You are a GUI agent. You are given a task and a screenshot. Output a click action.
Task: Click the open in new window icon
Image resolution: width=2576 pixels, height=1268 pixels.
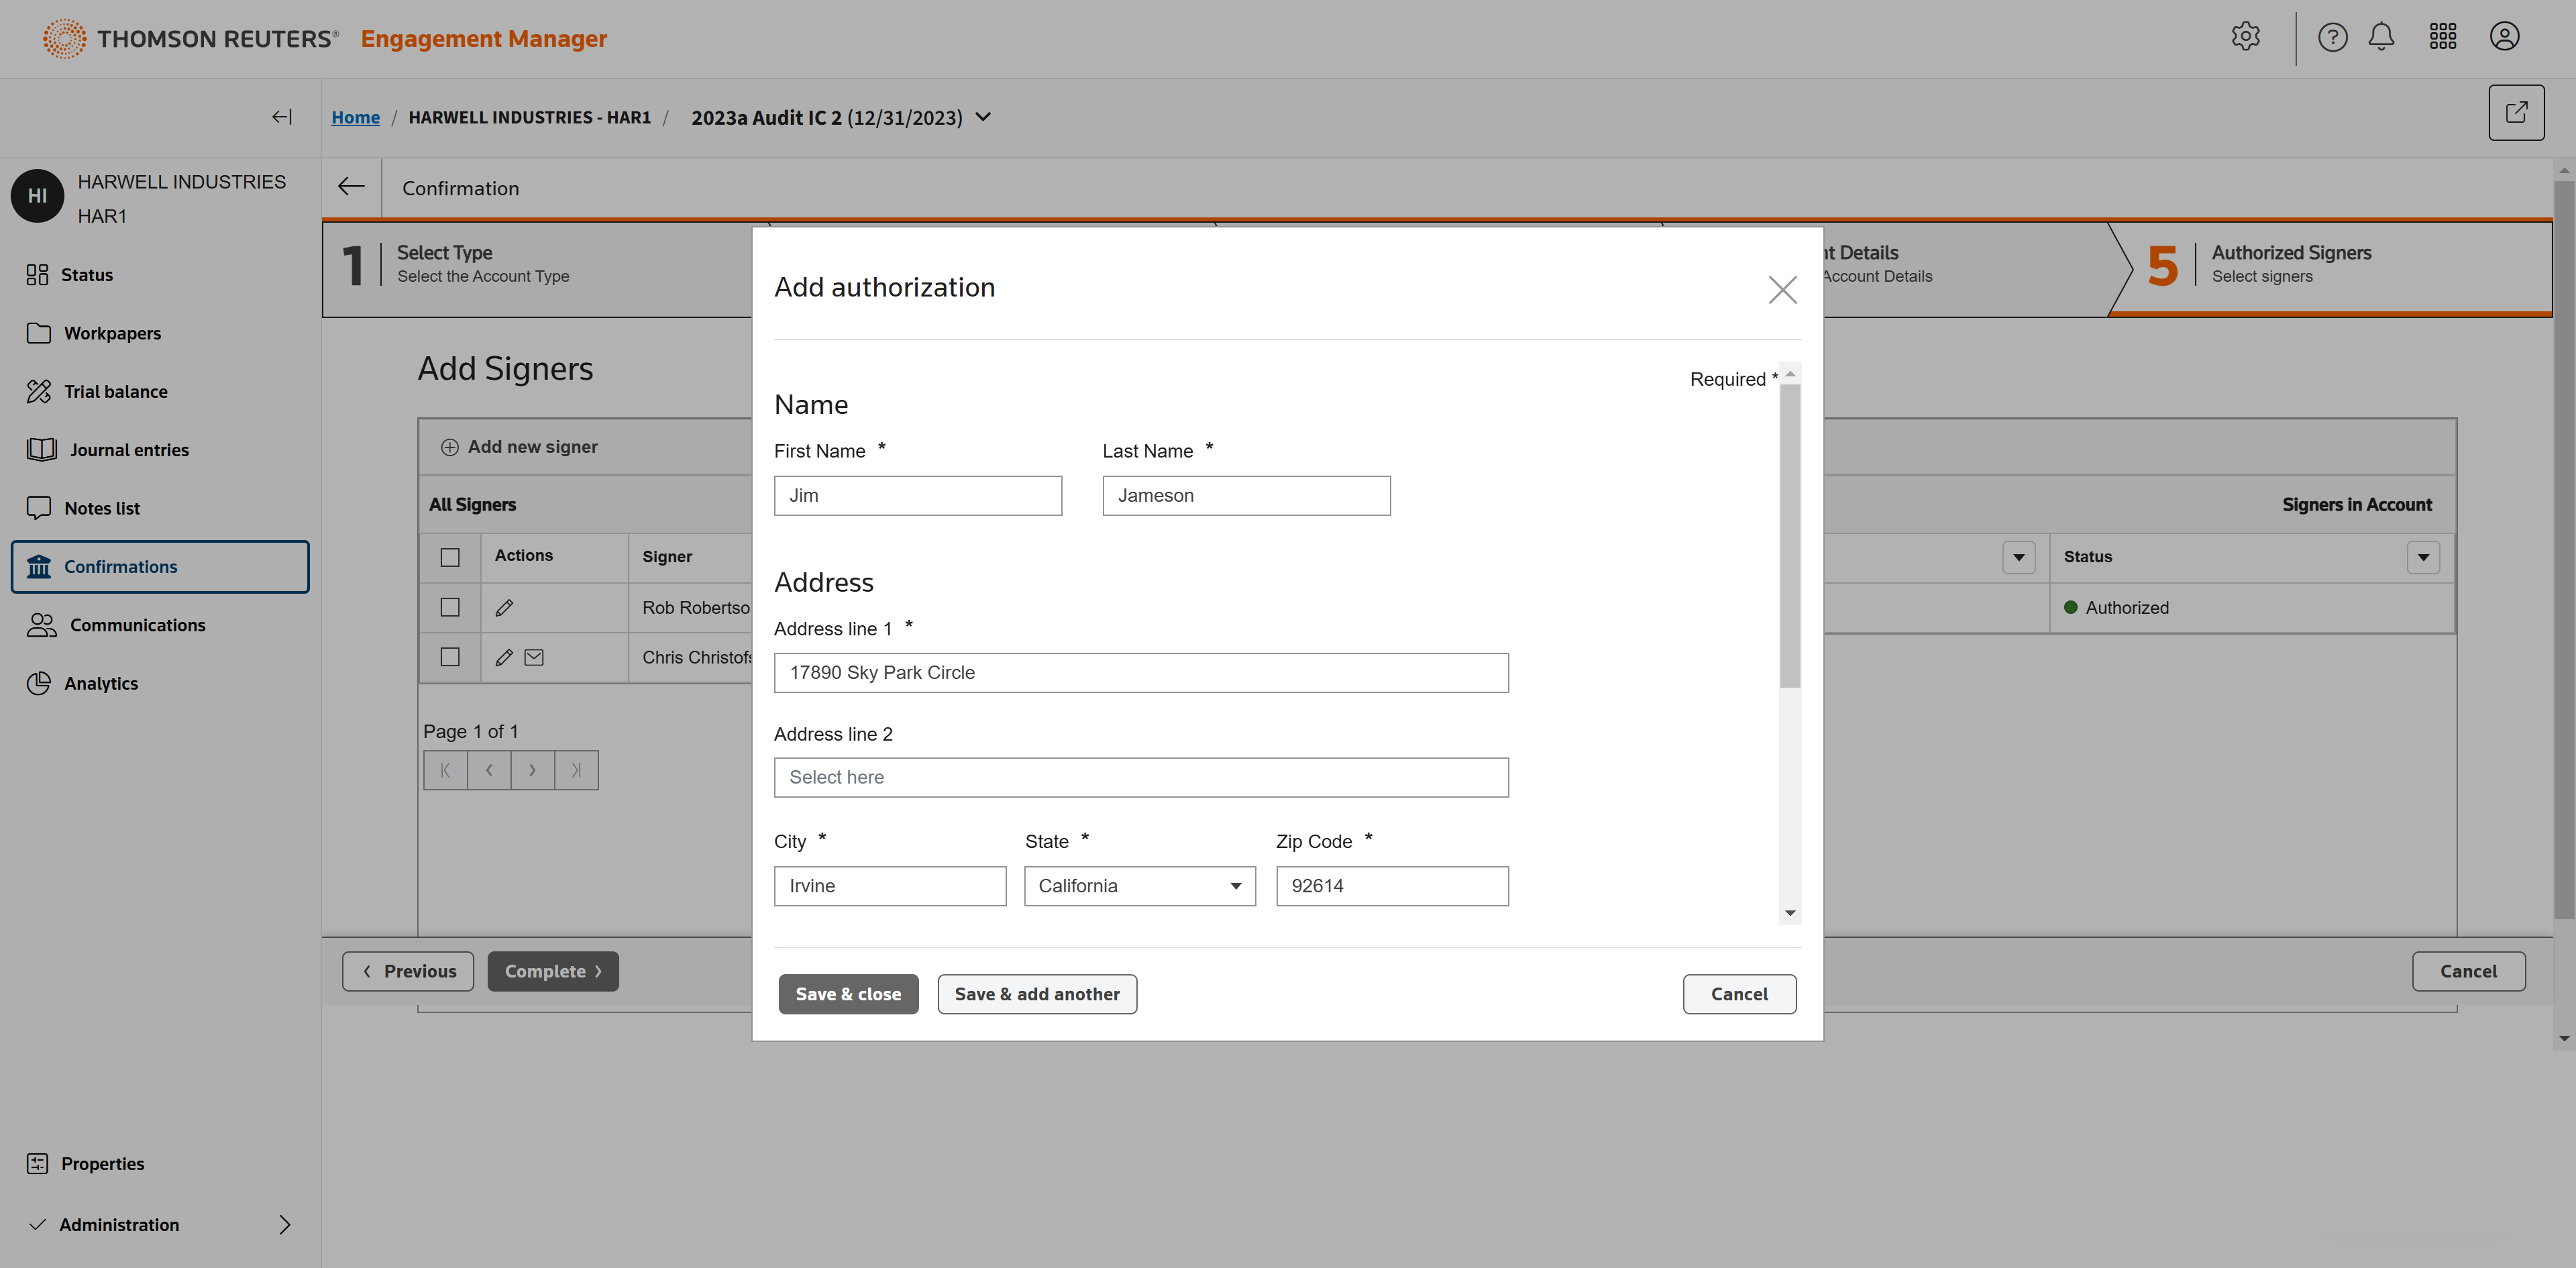[x=2516, y=112]
